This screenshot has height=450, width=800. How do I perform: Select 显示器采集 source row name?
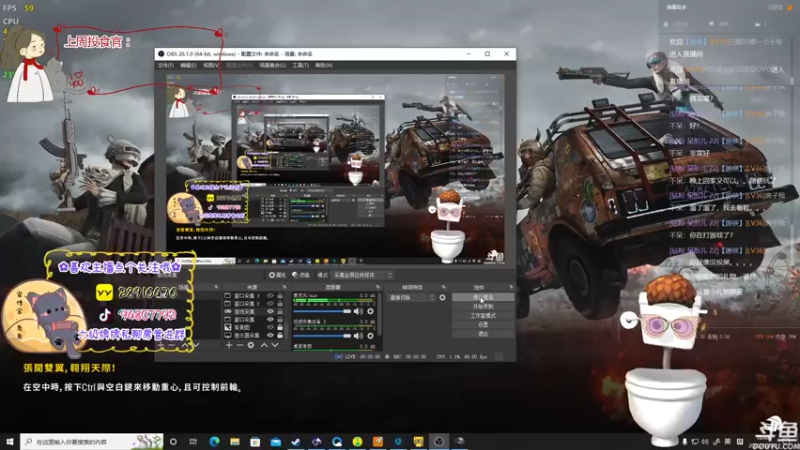[245, 336]
